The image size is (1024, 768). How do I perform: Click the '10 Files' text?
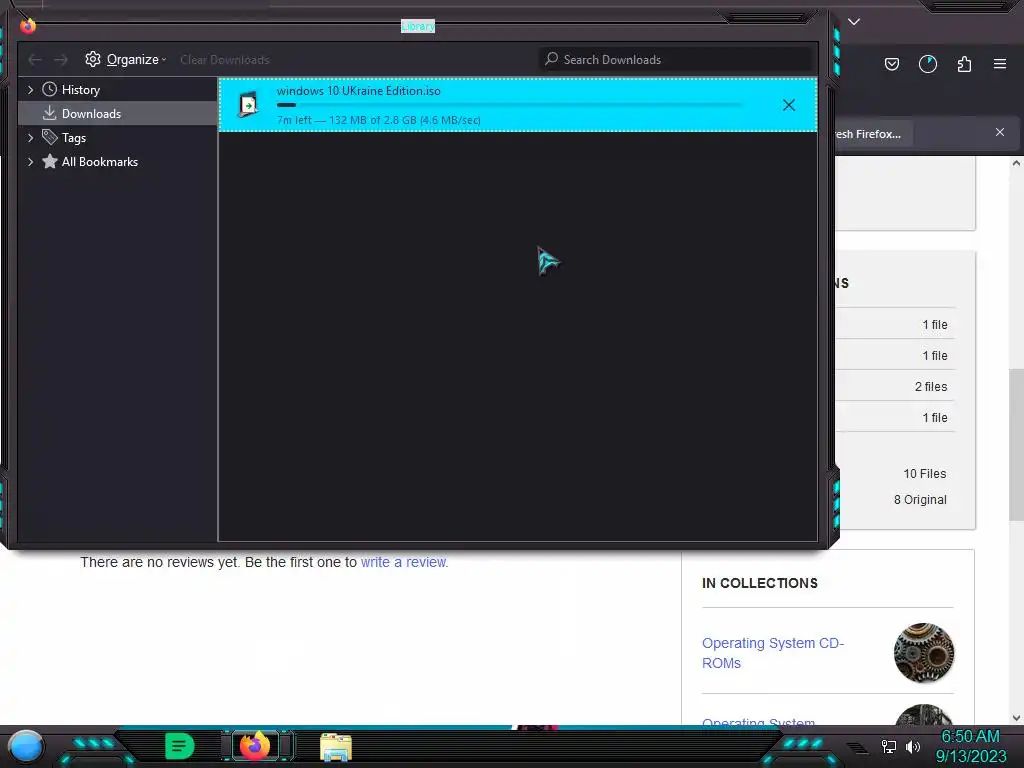click(x=924, y=474)
